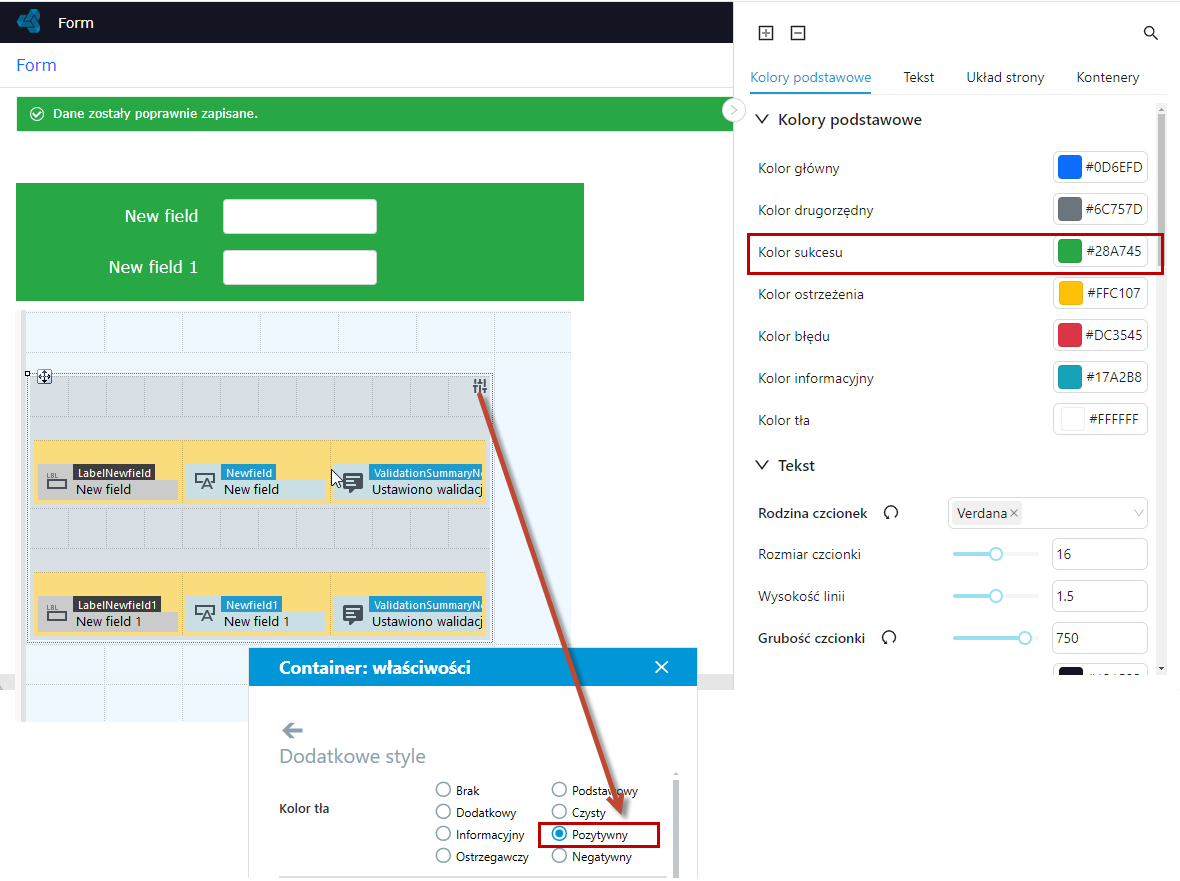Select the Newfield text input control icon
Image resolution: width=1180 pixels, height=881 pixels.
point(205,481)
